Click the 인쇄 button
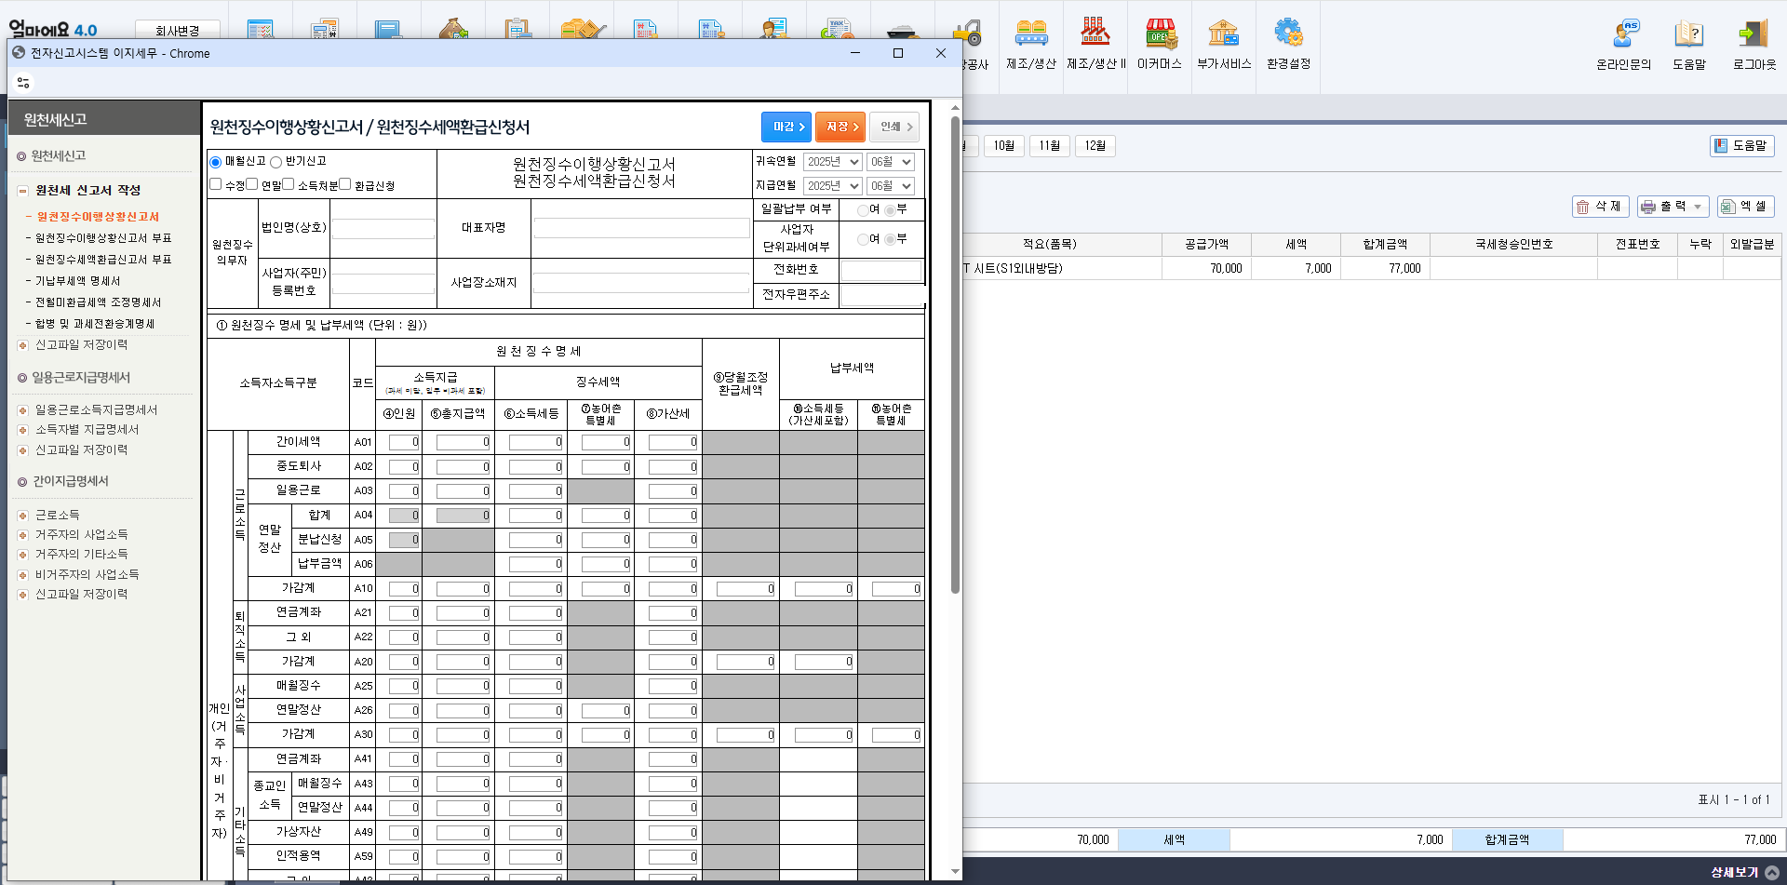 coord(894,127)
